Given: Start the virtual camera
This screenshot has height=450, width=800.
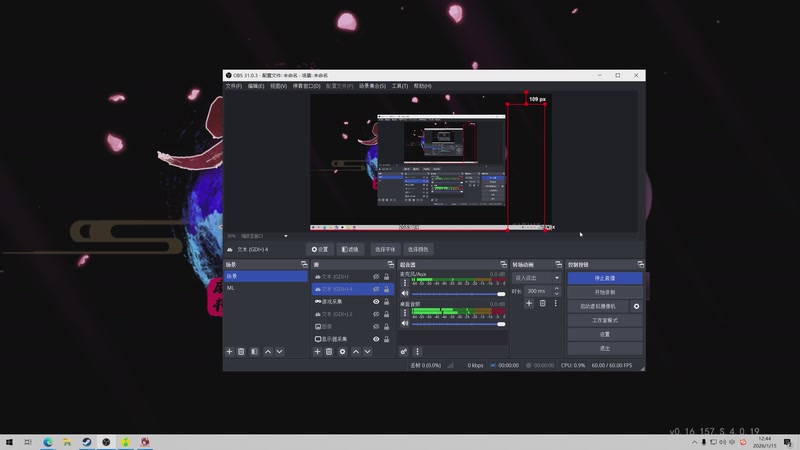Looking at the screenshot, I should point(598,306).
